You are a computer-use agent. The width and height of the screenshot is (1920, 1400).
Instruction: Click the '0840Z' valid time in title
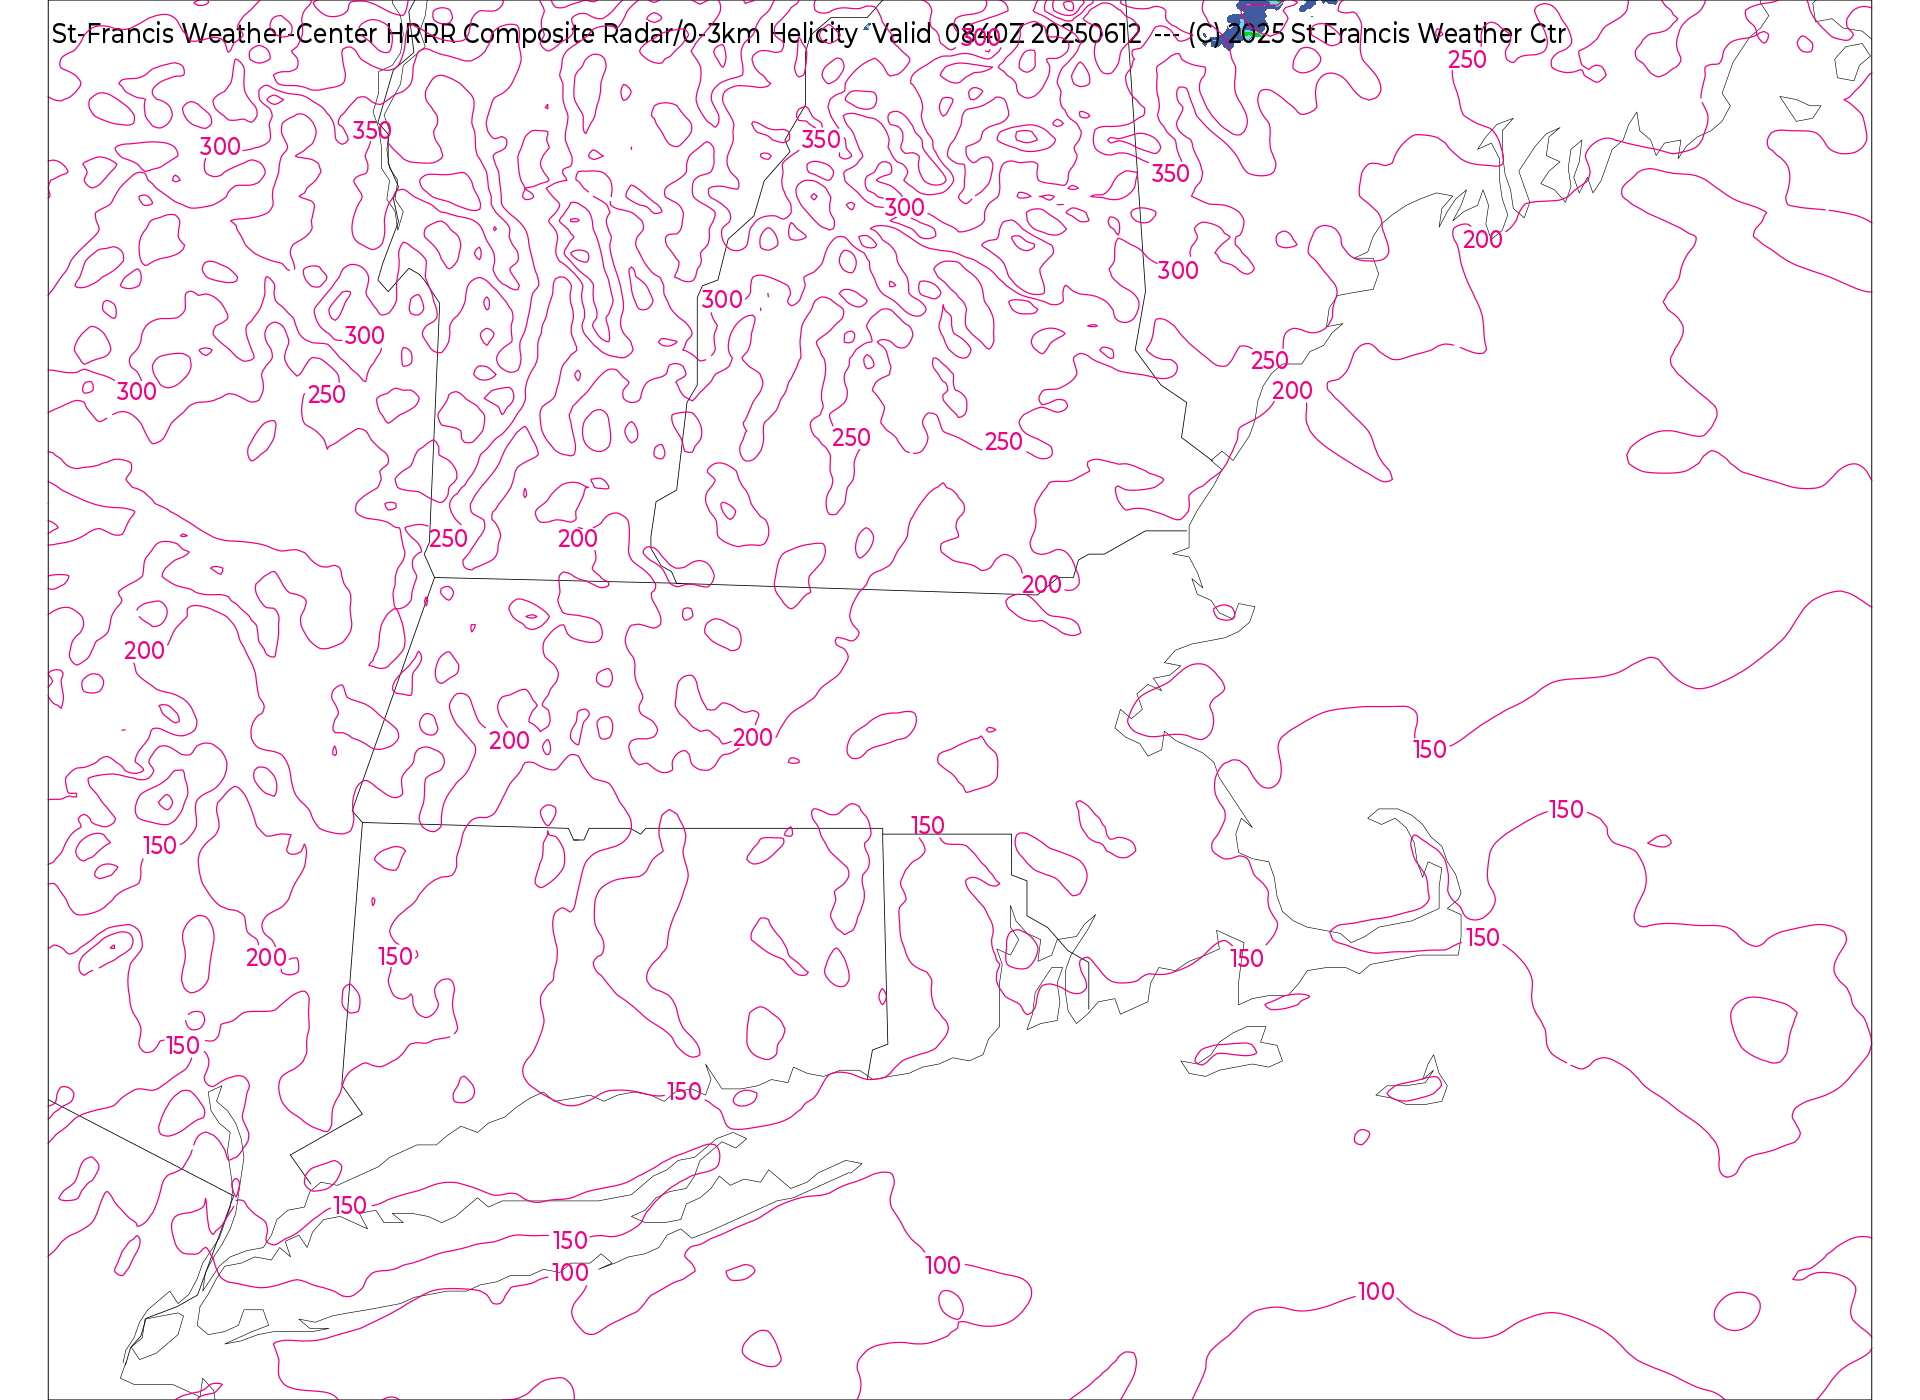tap(984, 34)
